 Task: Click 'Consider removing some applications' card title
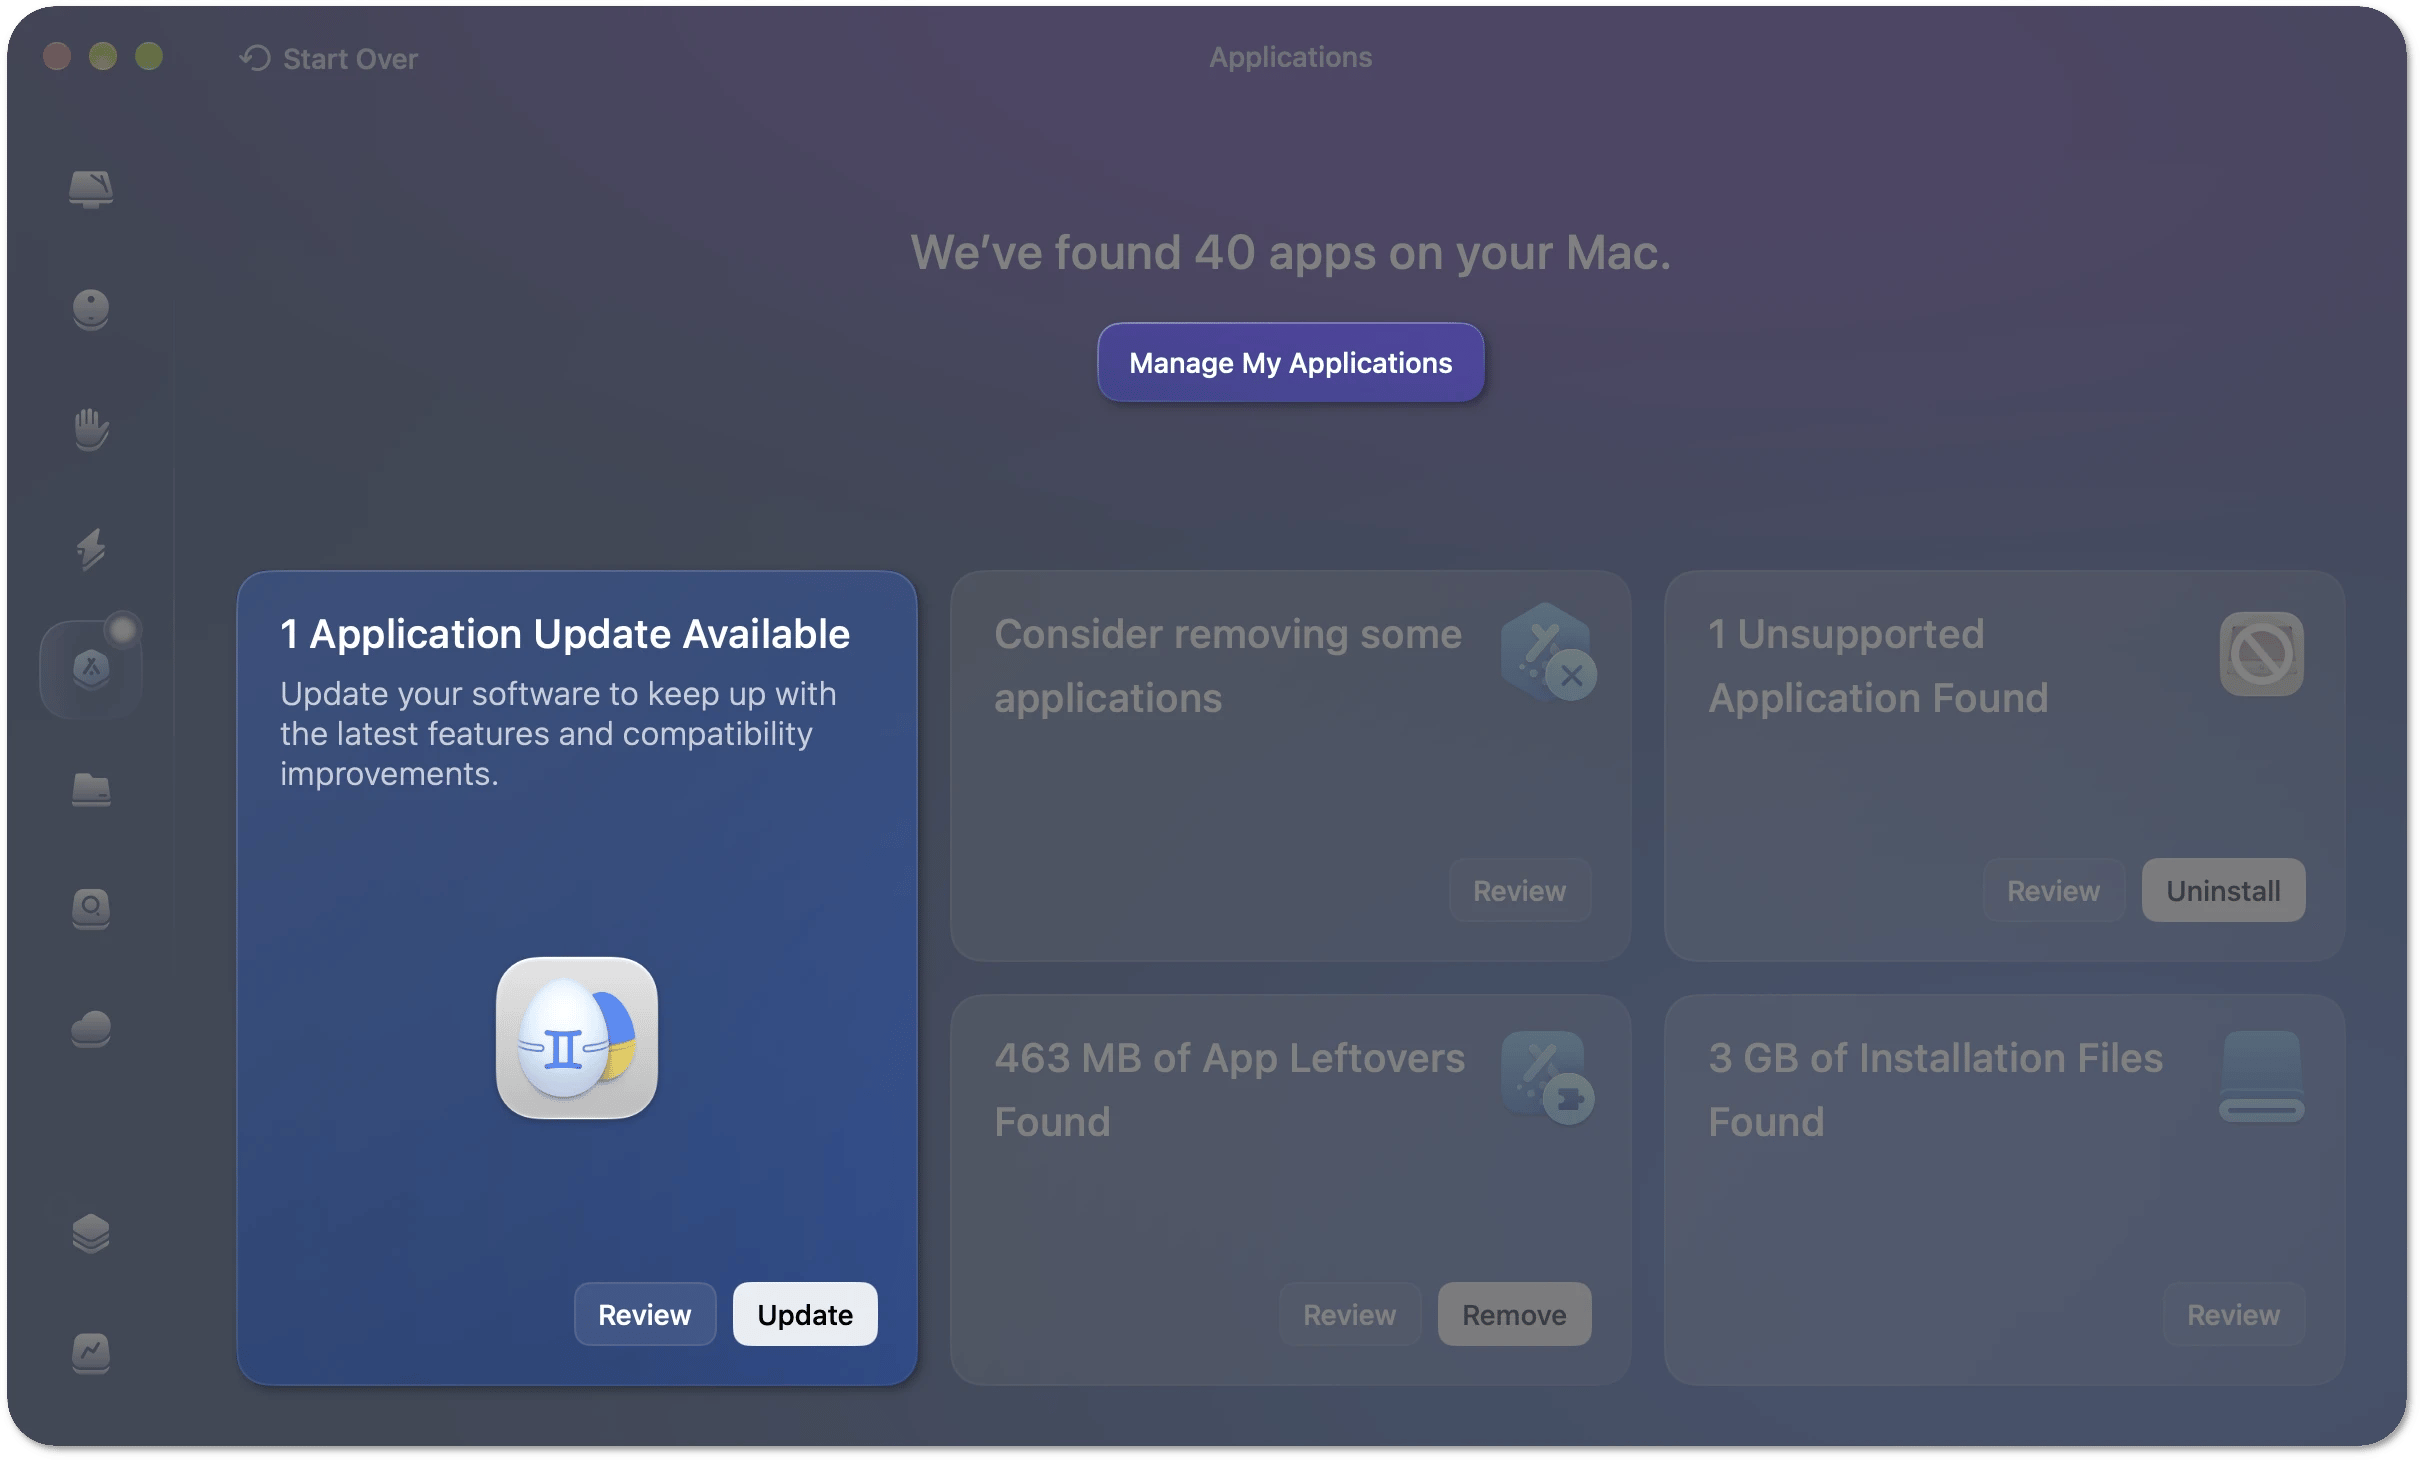coord(1228,666)
